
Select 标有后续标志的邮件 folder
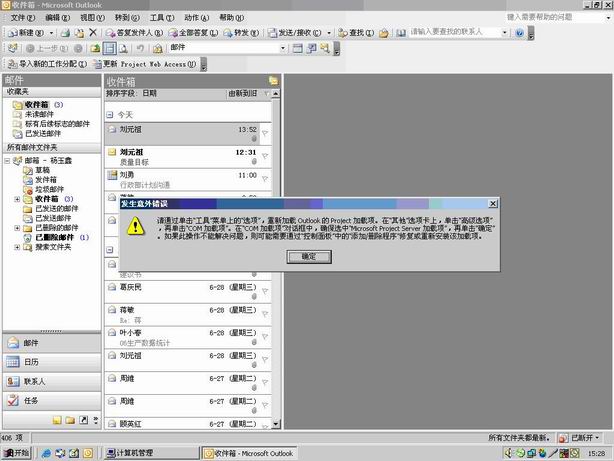tap(57, 124)
